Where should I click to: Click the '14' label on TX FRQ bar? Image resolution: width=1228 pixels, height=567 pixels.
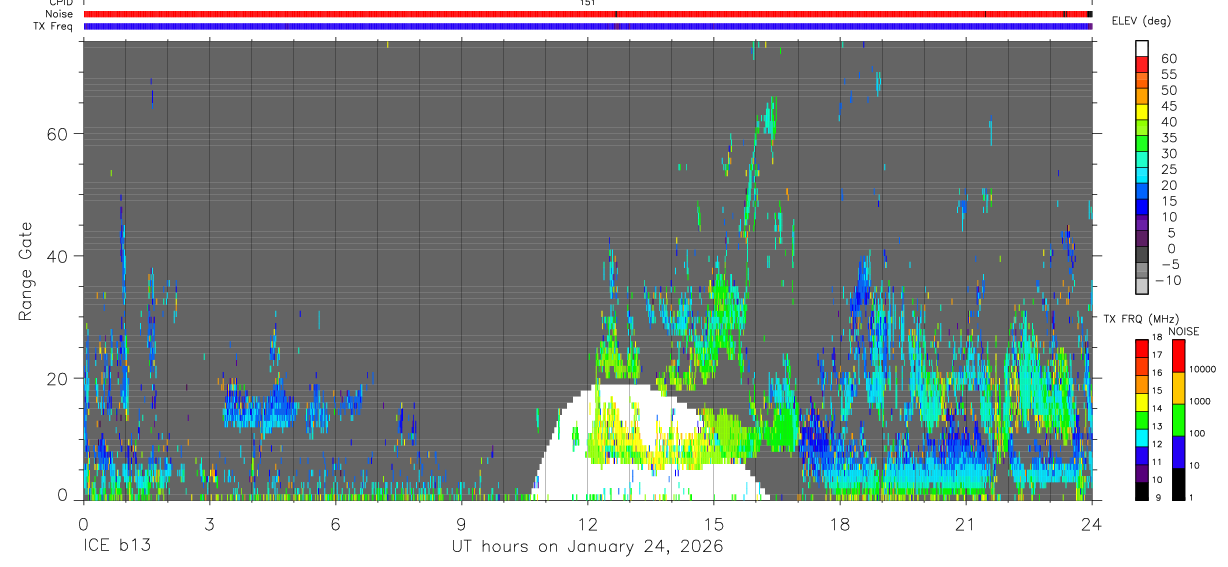(x=1156, y=409)
